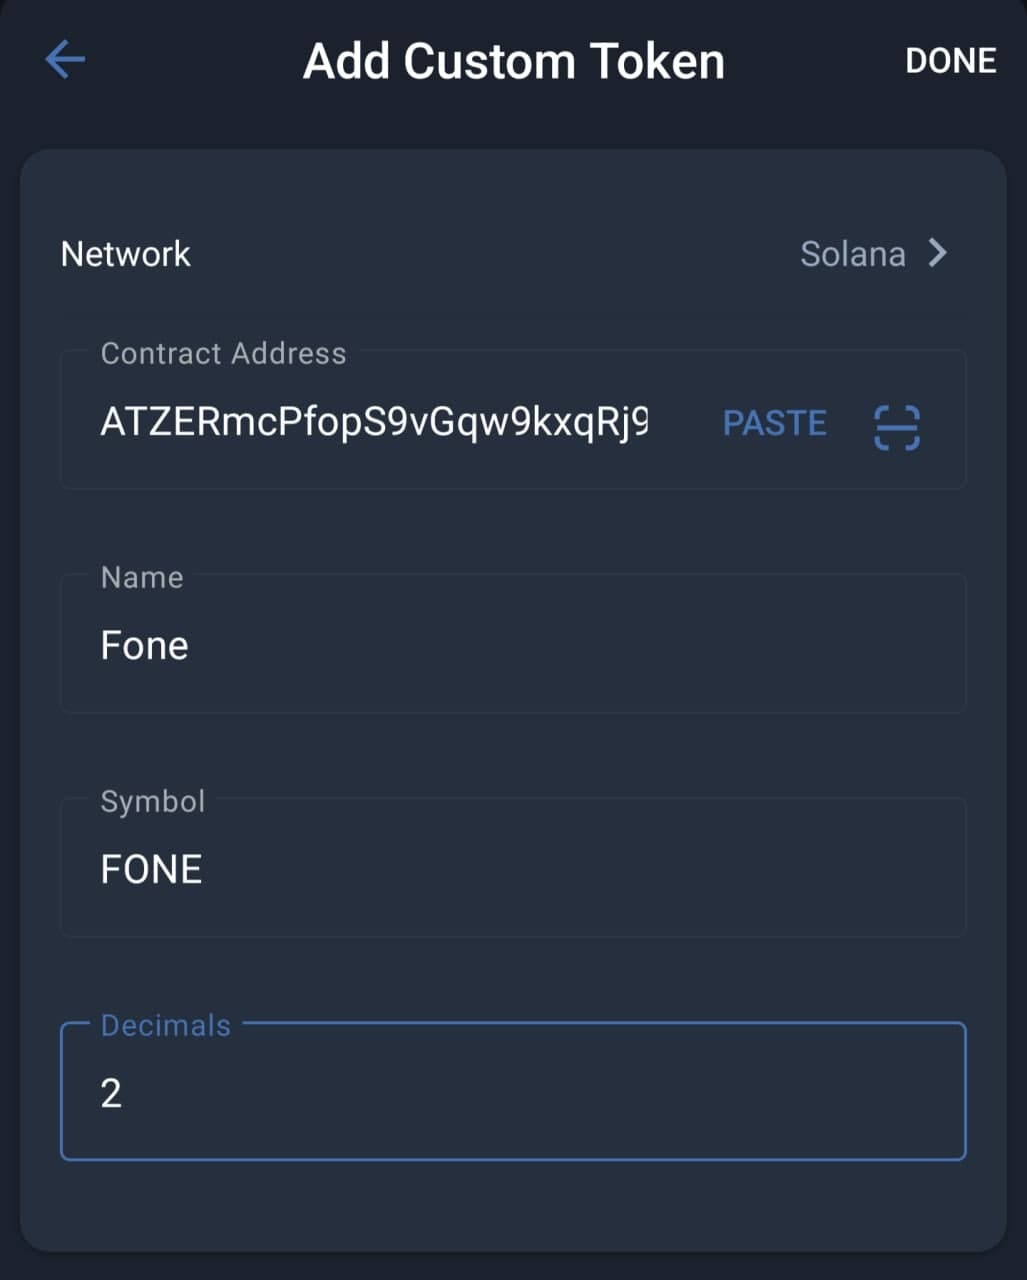Tap the blue left-arrow navigation icon
Screen dimensions: 1027x1280
coord(64,59)
